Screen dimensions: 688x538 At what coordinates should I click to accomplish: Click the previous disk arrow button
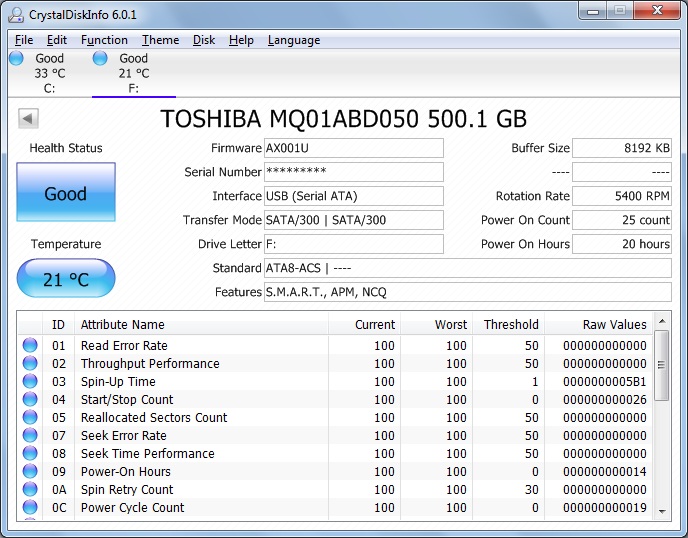coord(28,118)
